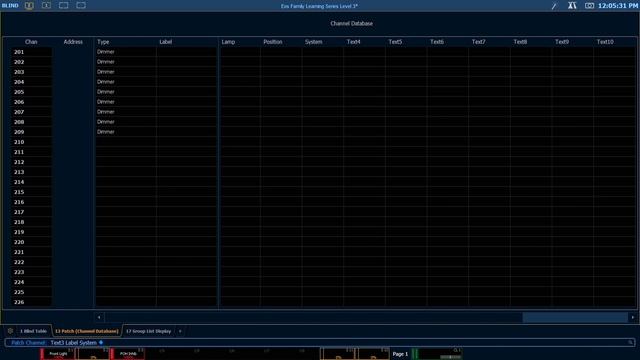Image resolution: width=640 pixels, height=360 pixels.
Task: Click the Type column header
Action: (x=103, y=42)
